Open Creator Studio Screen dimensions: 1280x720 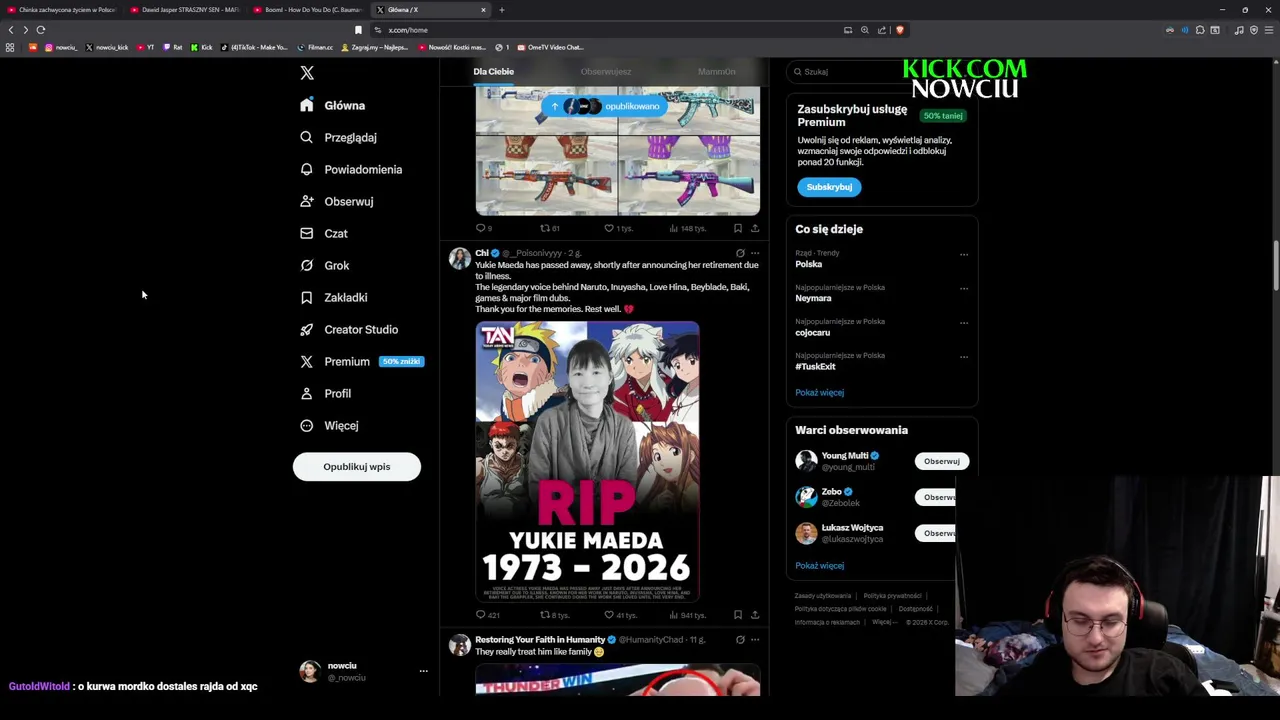coord(349,329)
